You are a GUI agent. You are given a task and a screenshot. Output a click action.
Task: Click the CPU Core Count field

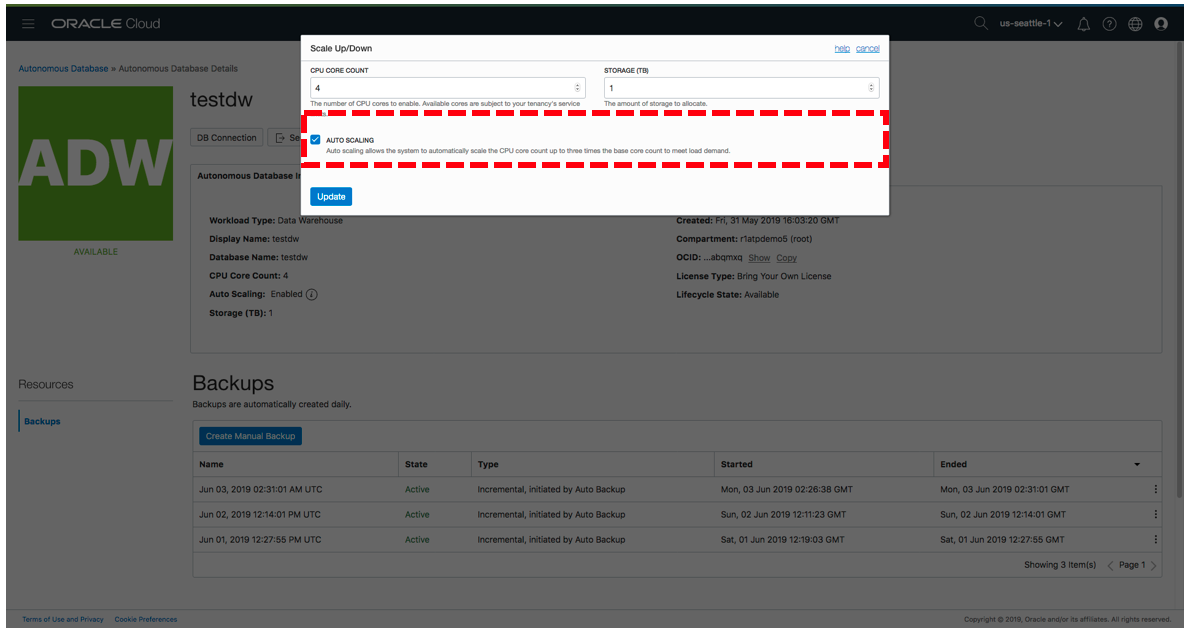(x=448, y=88)
